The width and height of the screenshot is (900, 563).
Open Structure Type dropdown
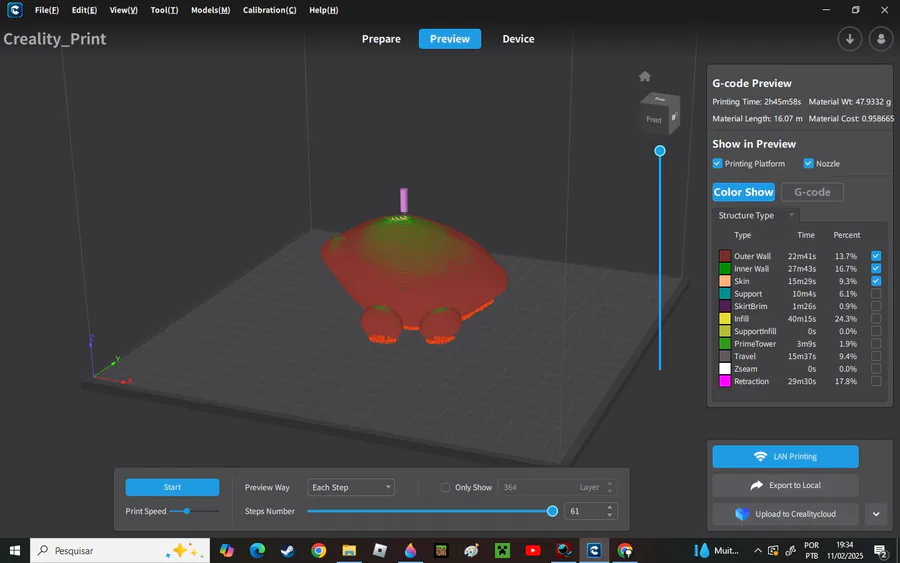(x=757, y=215)
